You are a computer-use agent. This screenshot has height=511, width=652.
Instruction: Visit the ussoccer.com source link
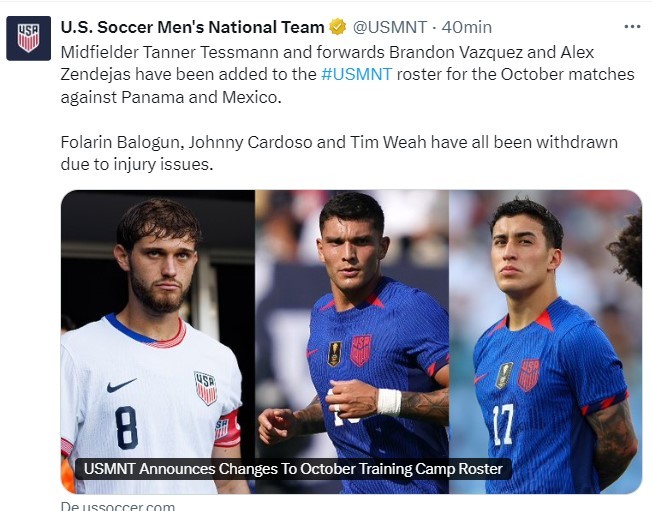pyautogui.click(x=118, y=506)
